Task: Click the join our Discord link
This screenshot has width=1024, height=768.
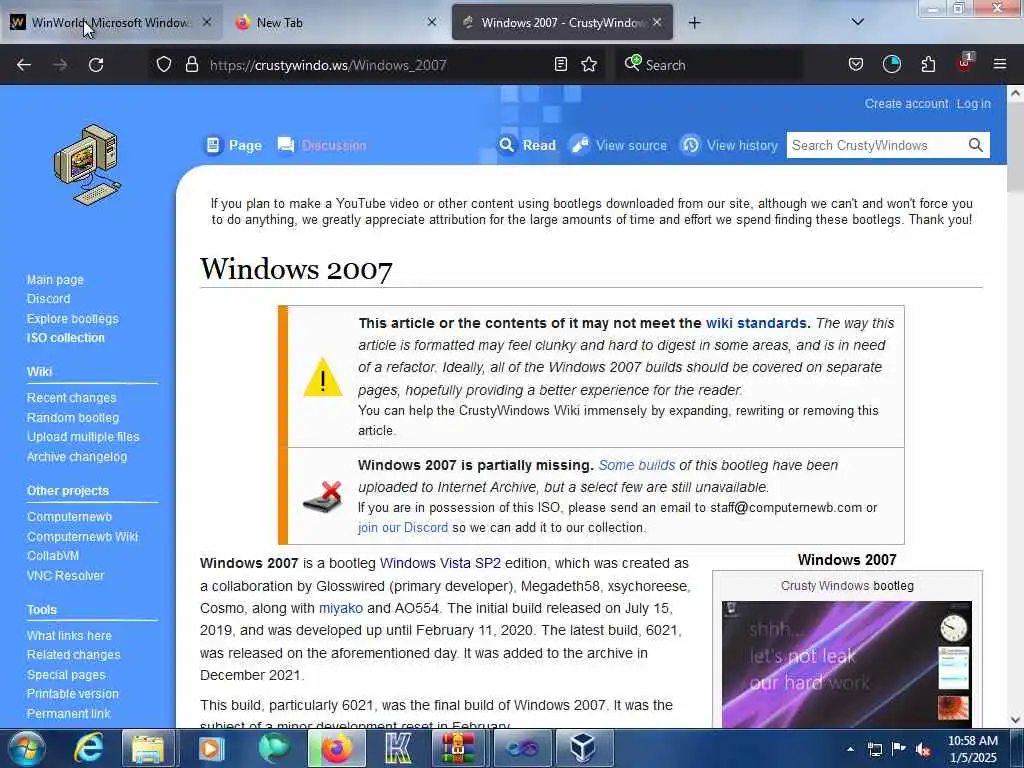Action: pos(403,528)
